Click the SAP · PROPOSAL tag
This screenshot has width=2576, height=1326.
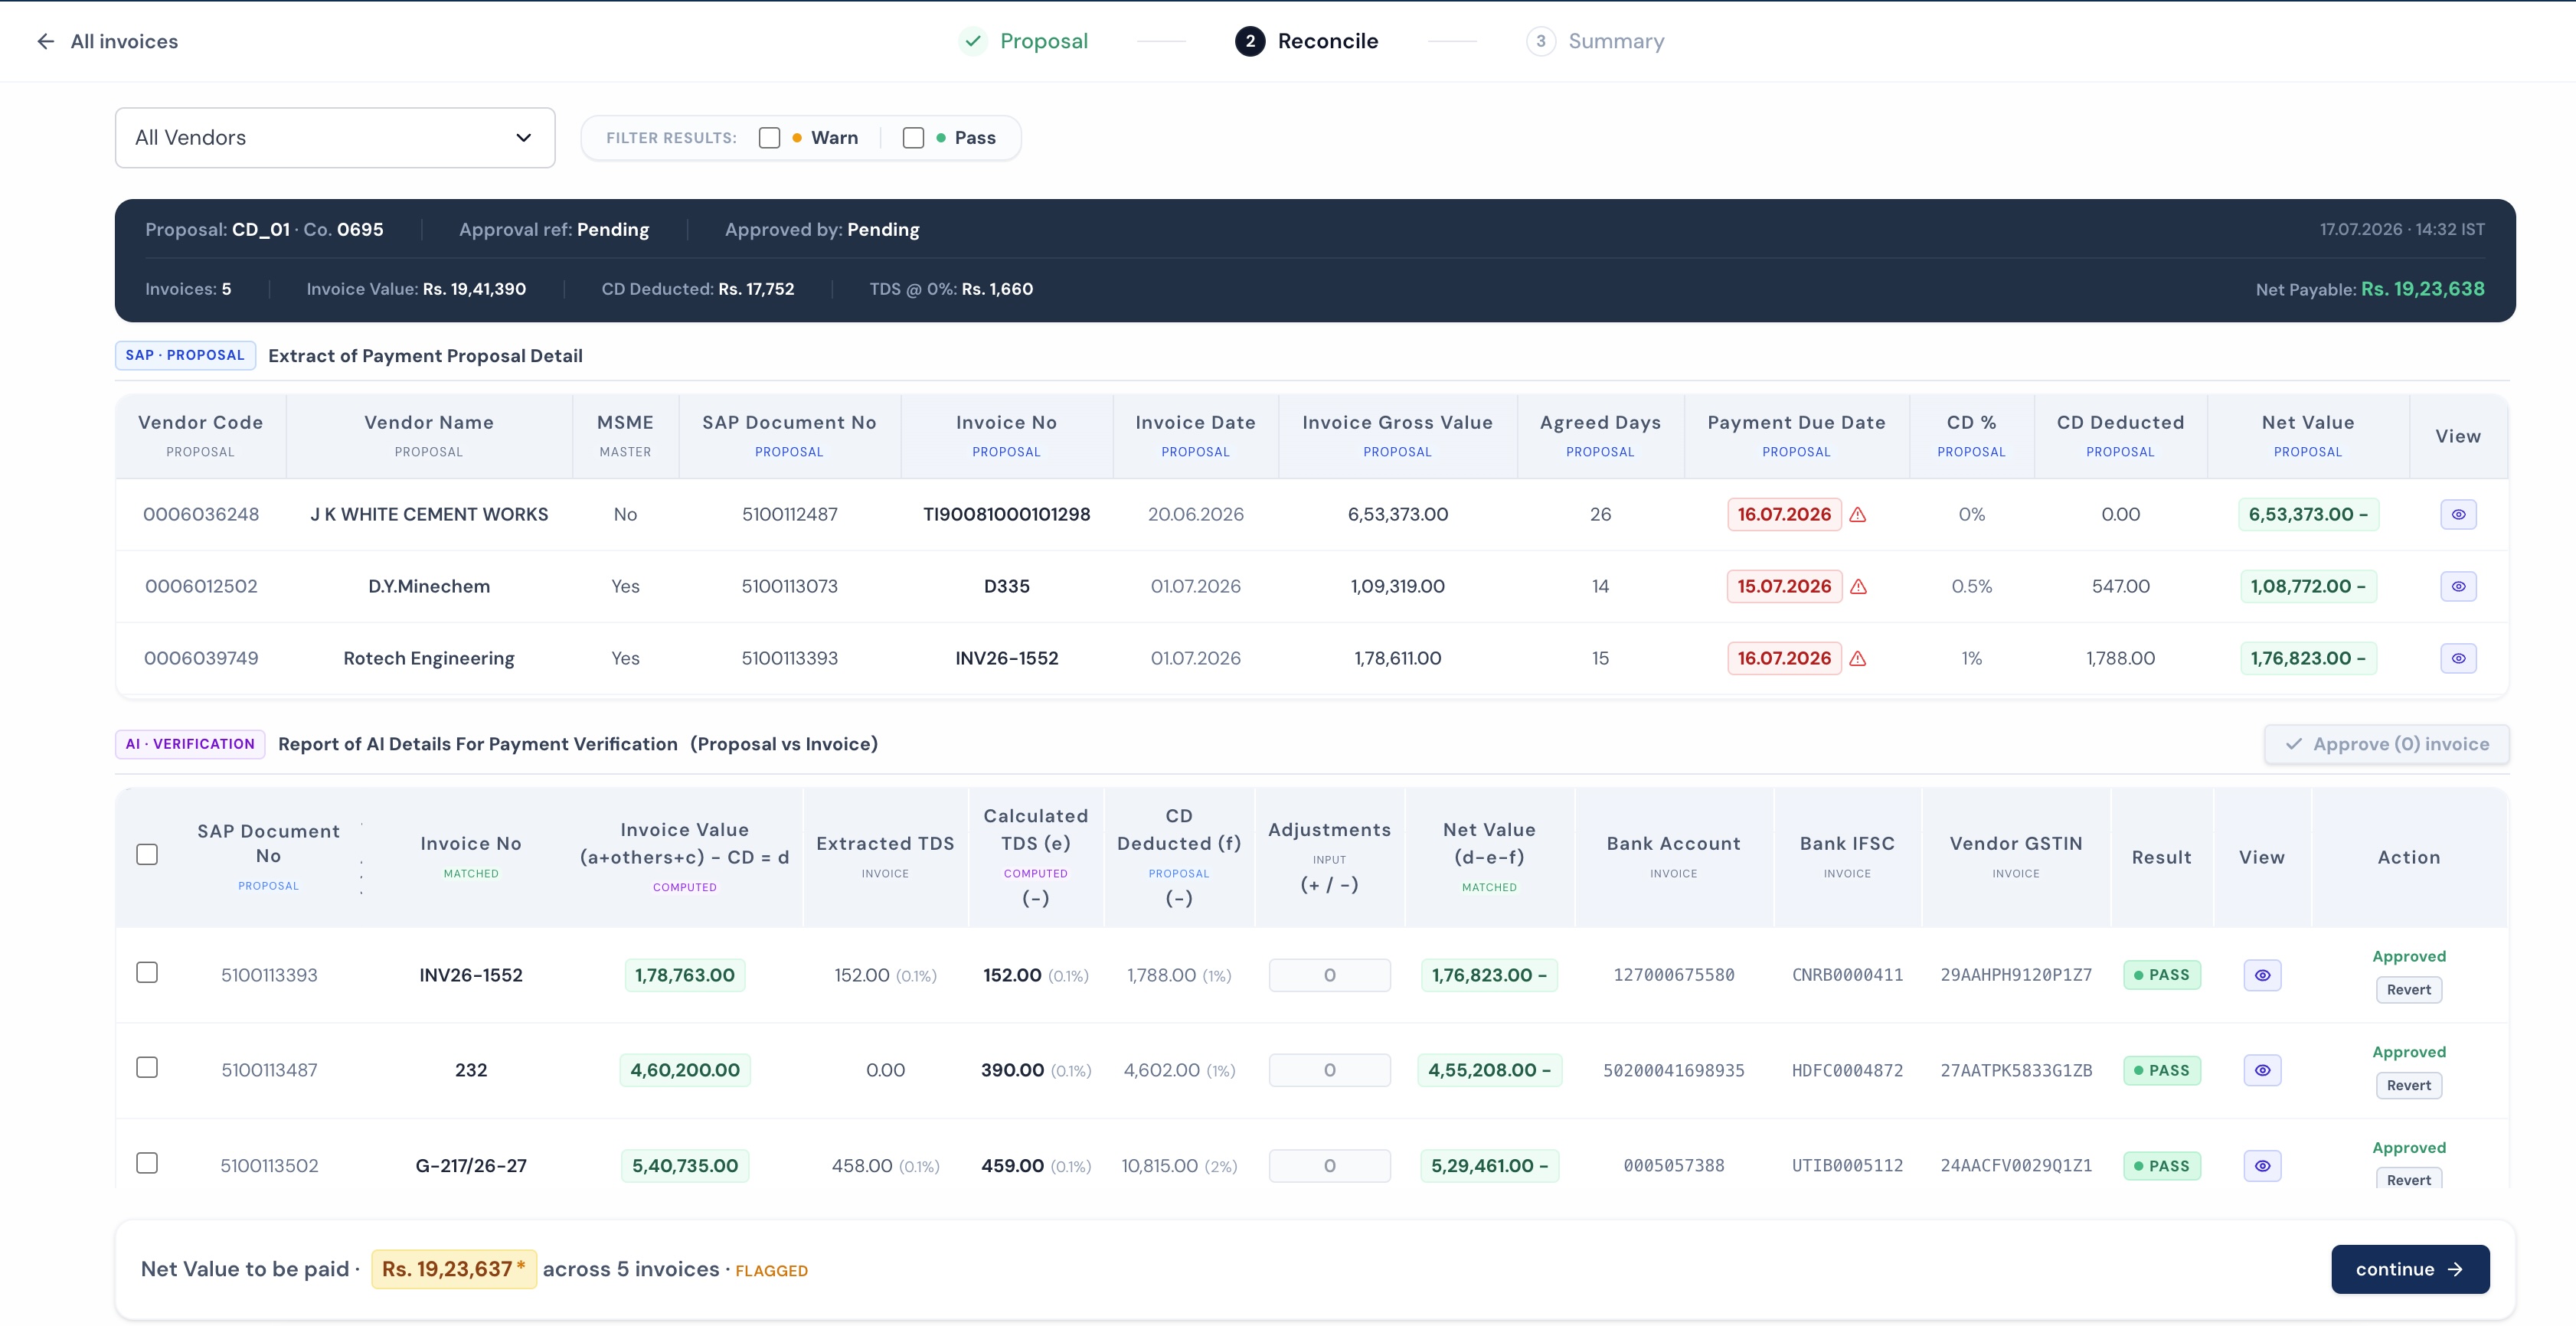tap(185, 355)
